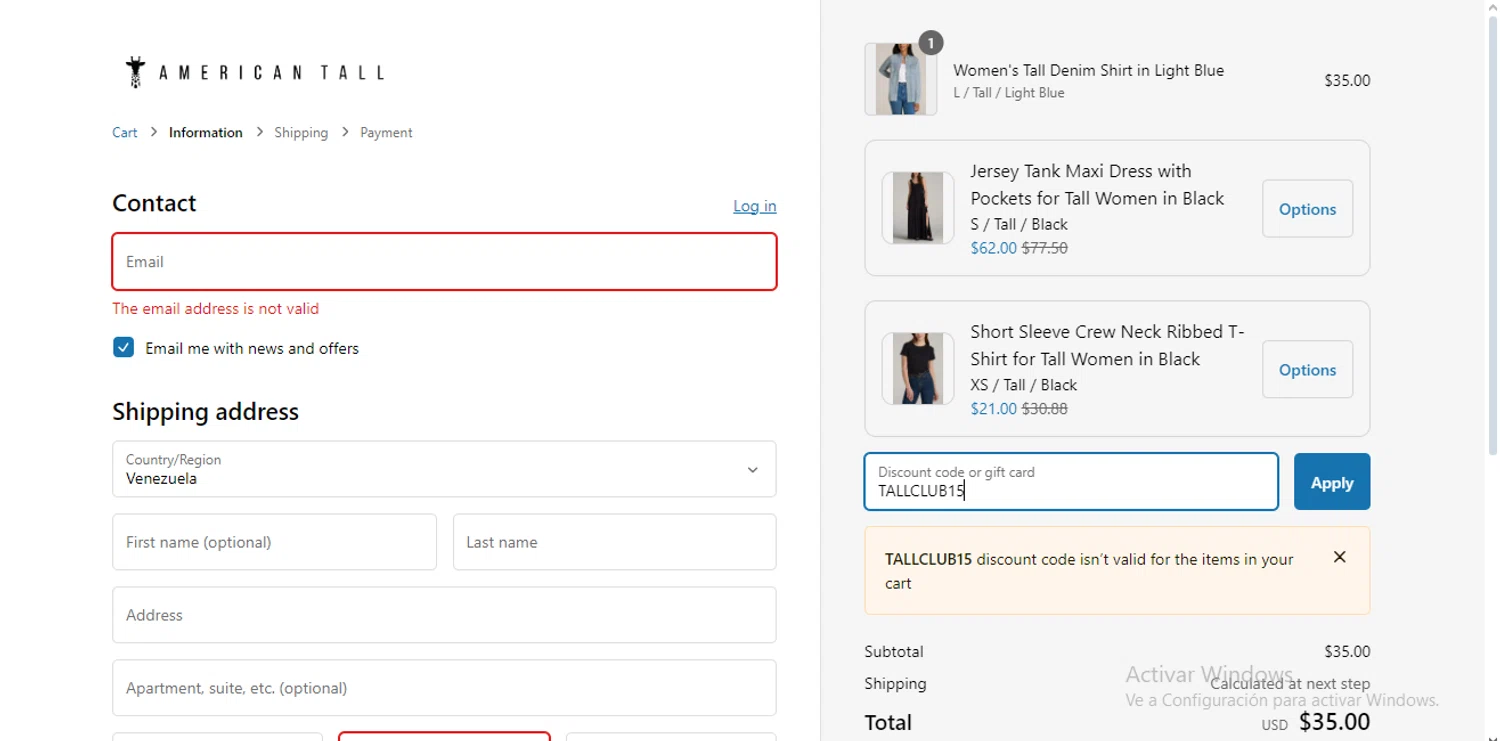
Task: Toggle Email me with news and offers checkbox
Action: [124, 348]
